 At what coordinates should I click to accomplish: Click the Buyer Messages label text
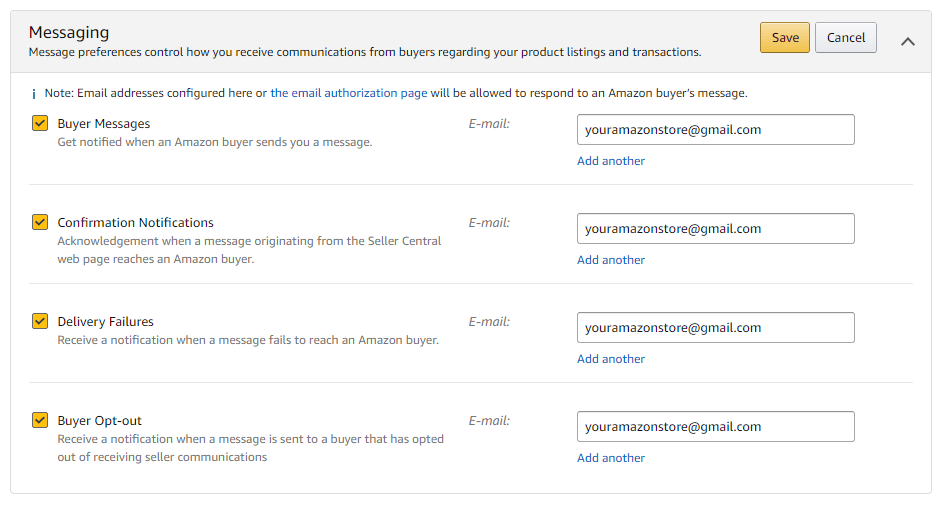coord(104,124)
